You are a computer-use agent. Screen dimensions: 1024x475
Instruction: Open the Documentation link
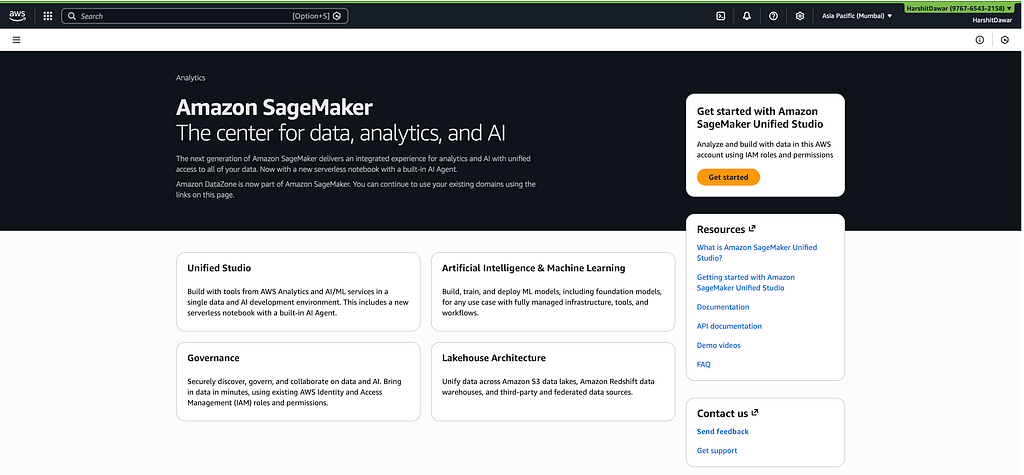click(x=723, y=307)
